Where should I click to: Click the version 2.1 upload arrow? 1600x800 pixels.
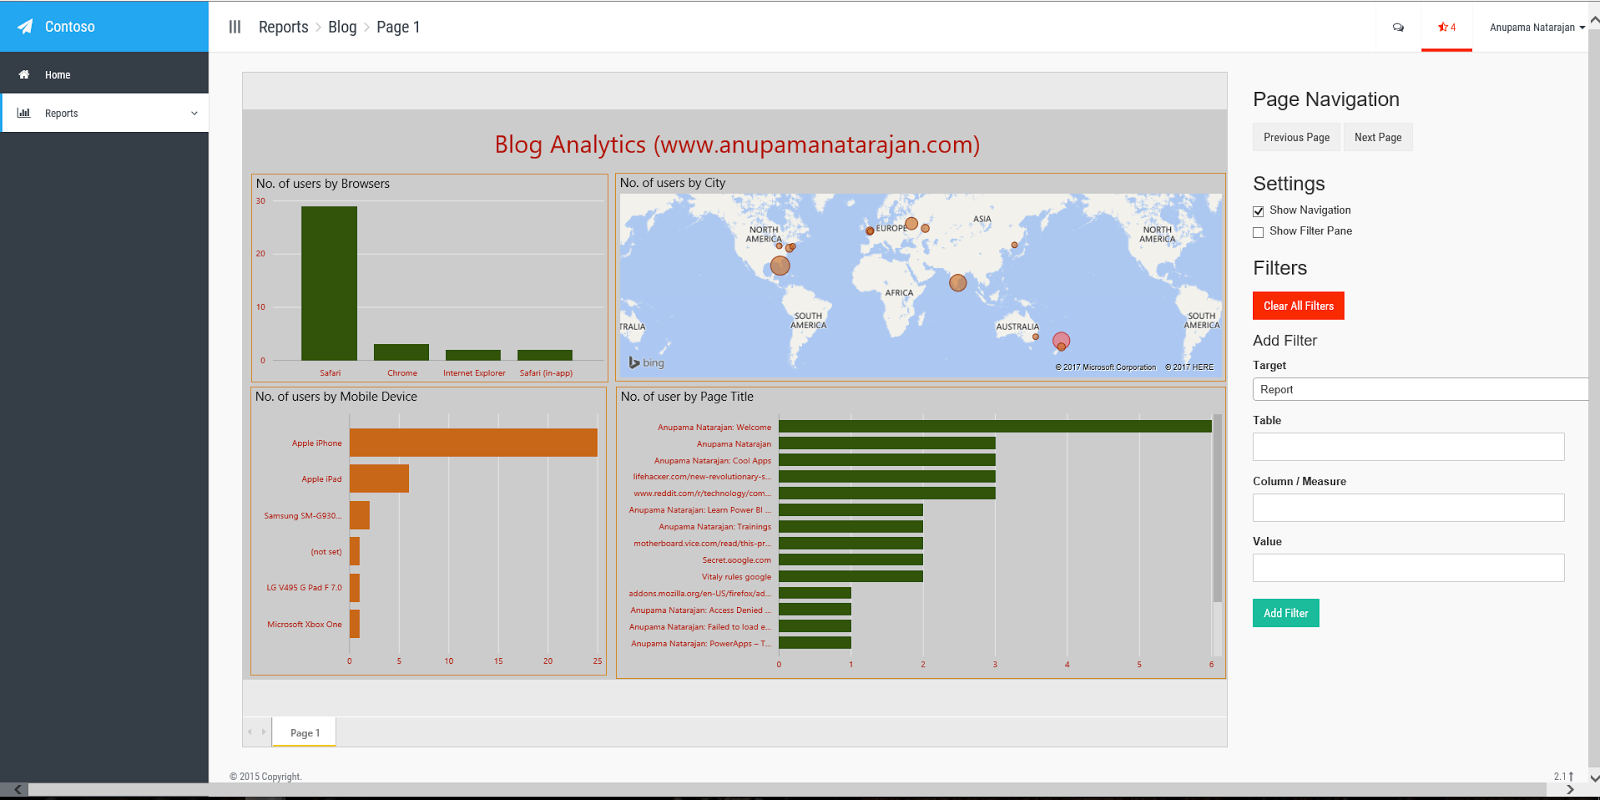coord(1571,776)
